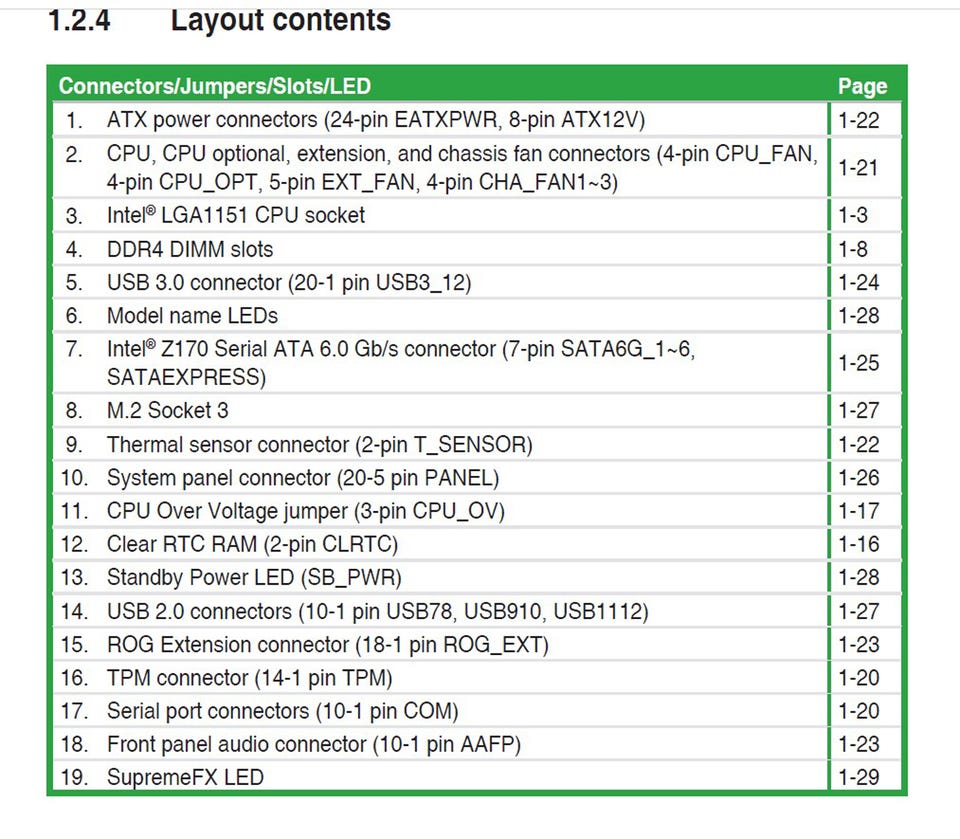This screenshot has width=960, height=839.
Task: Click page number 1-17
Action: tap(858, 511)
